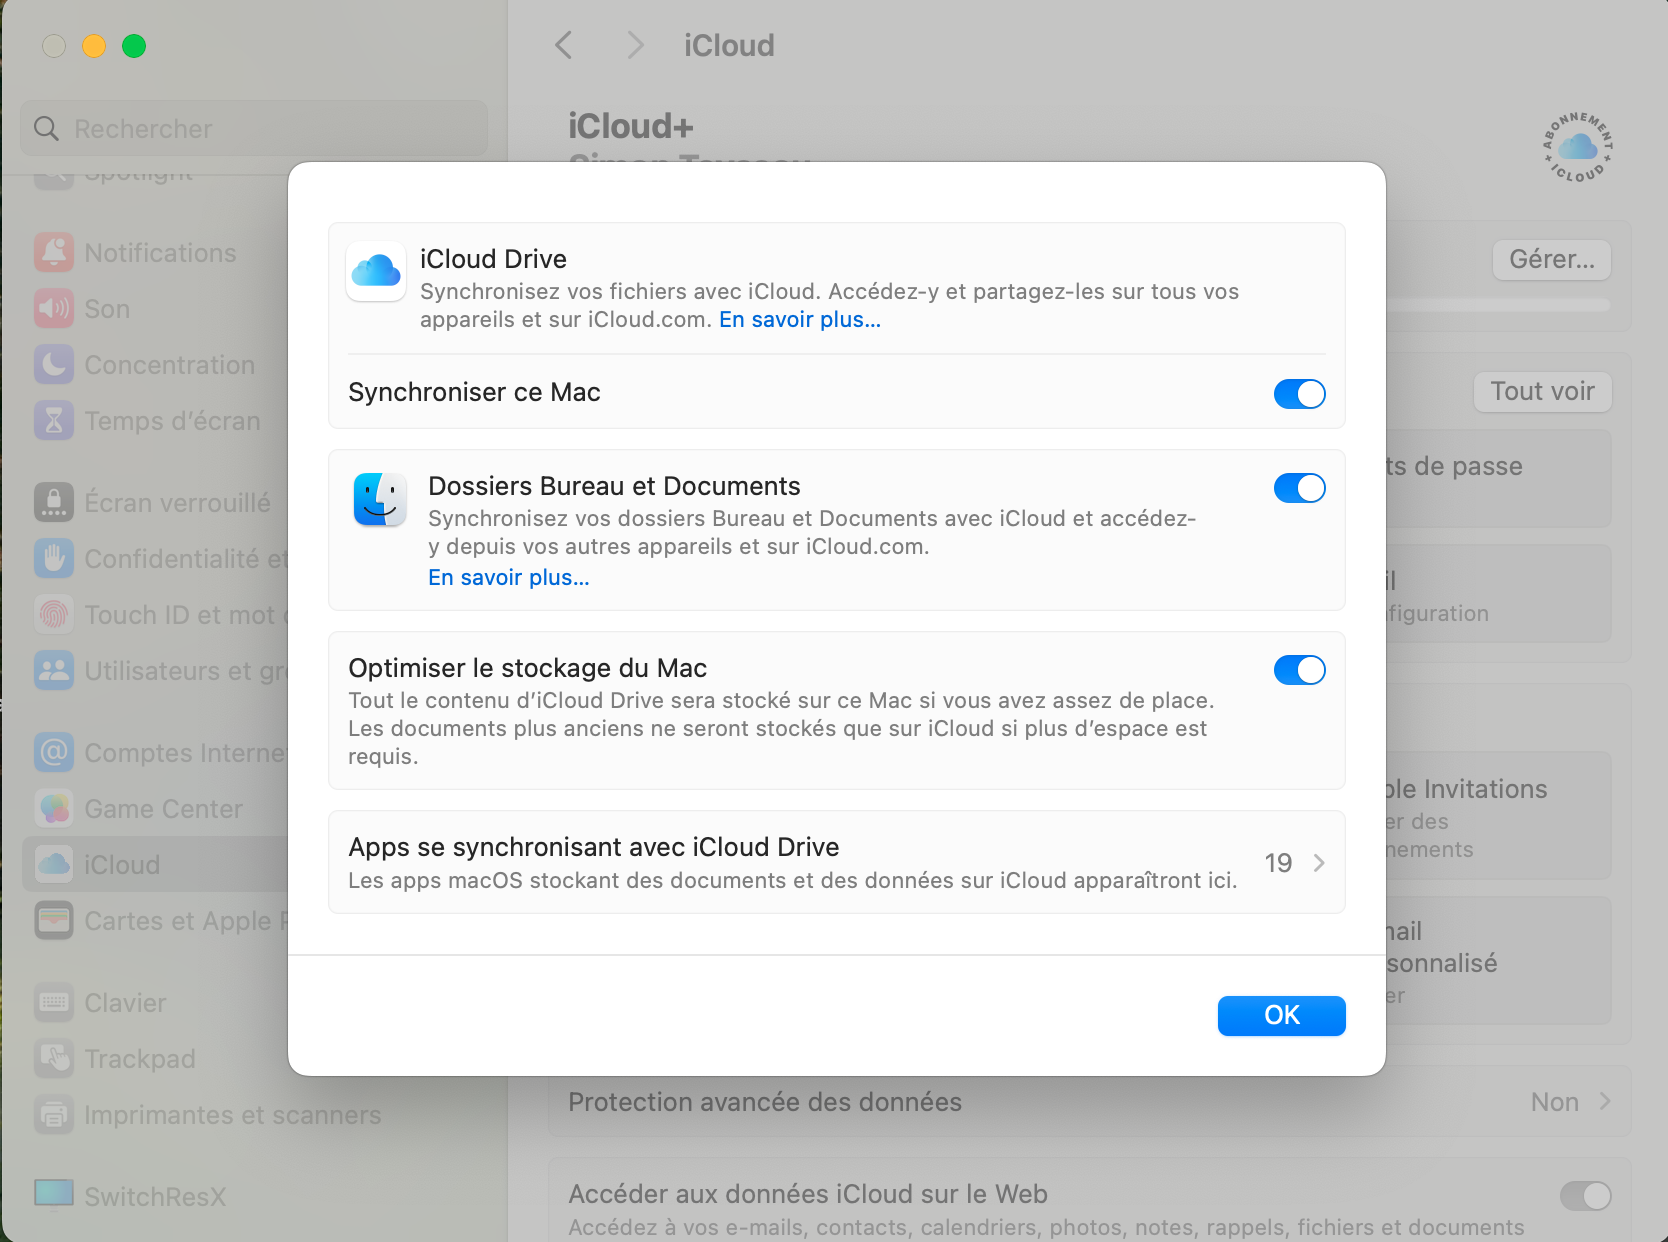Click the Son speaker icon
This screenshot has width=1668, height=1242.
coord(54,308)
